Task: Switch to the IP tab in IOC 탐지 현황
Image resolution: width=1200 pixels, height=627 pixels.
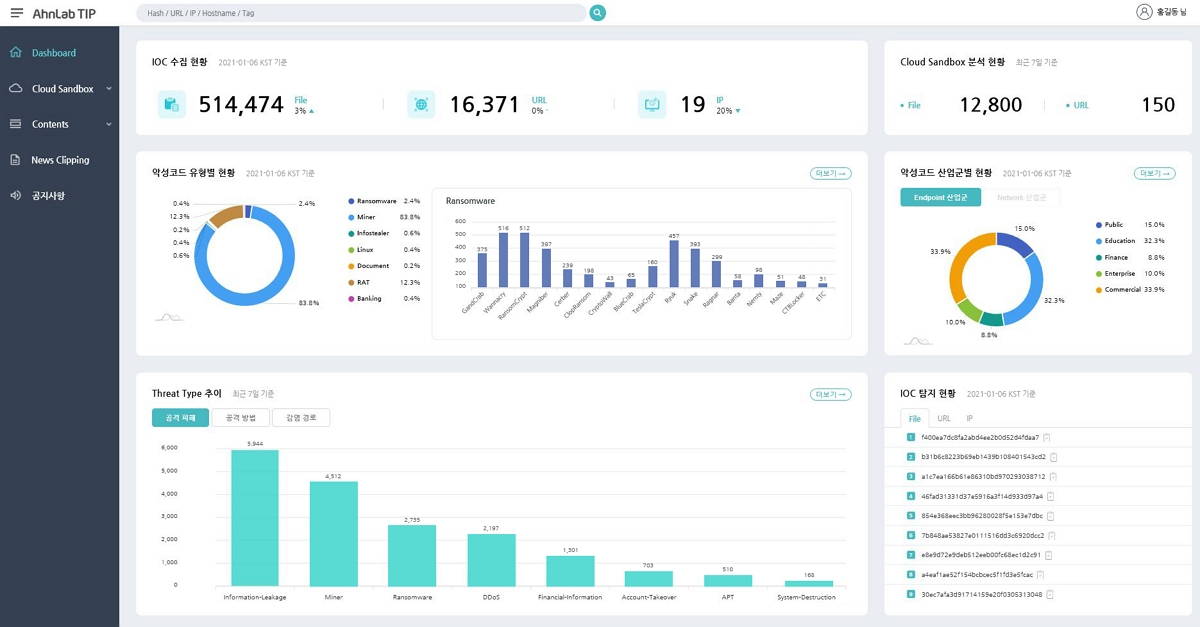Action: pyautogui.click(x=969, y=418)
